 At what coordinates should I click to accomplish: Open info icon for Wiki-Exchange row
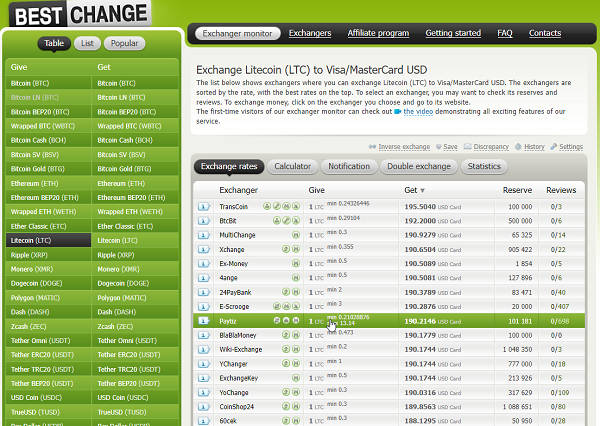point(204,349)
